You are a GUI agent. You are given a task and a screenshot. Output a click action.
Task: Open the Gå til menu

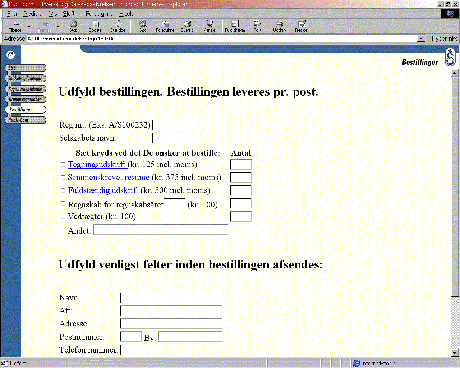69,14
